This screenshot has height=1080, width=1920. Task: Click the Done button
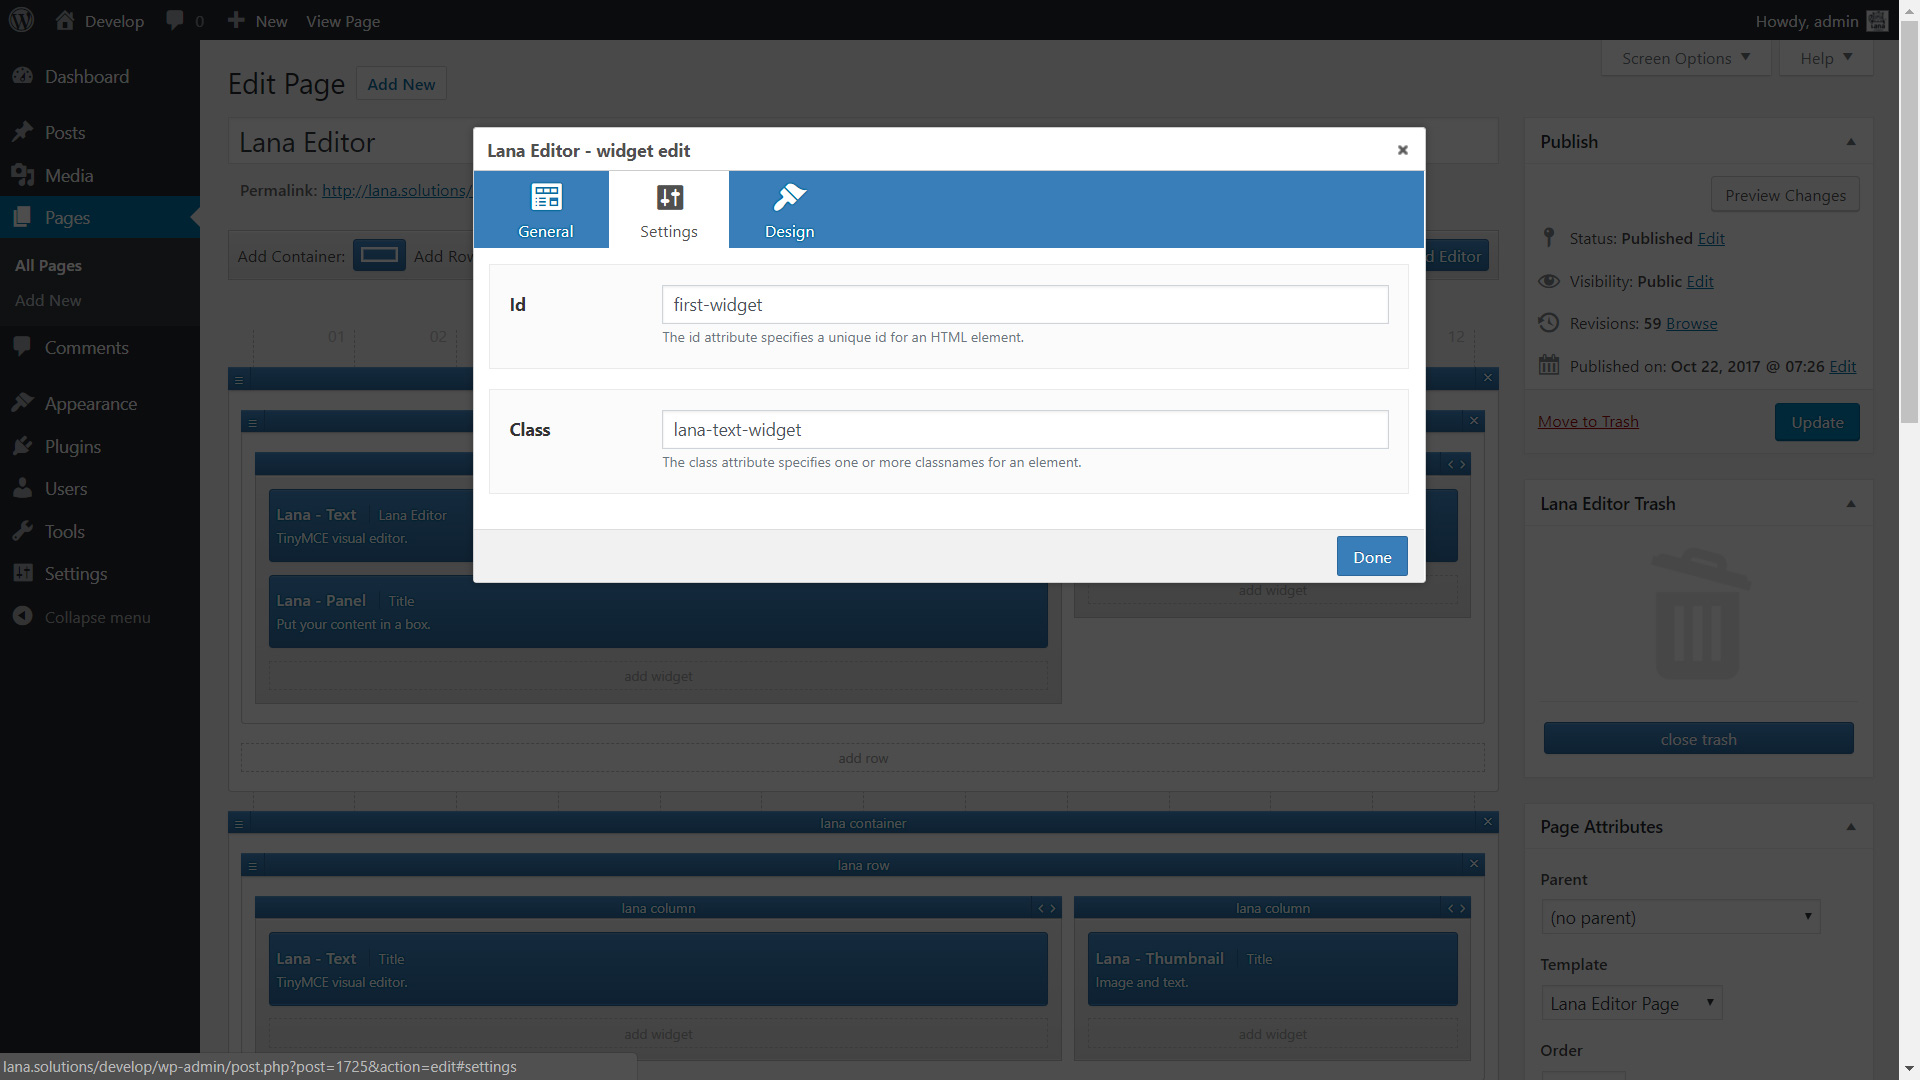tap(1371, 557)
